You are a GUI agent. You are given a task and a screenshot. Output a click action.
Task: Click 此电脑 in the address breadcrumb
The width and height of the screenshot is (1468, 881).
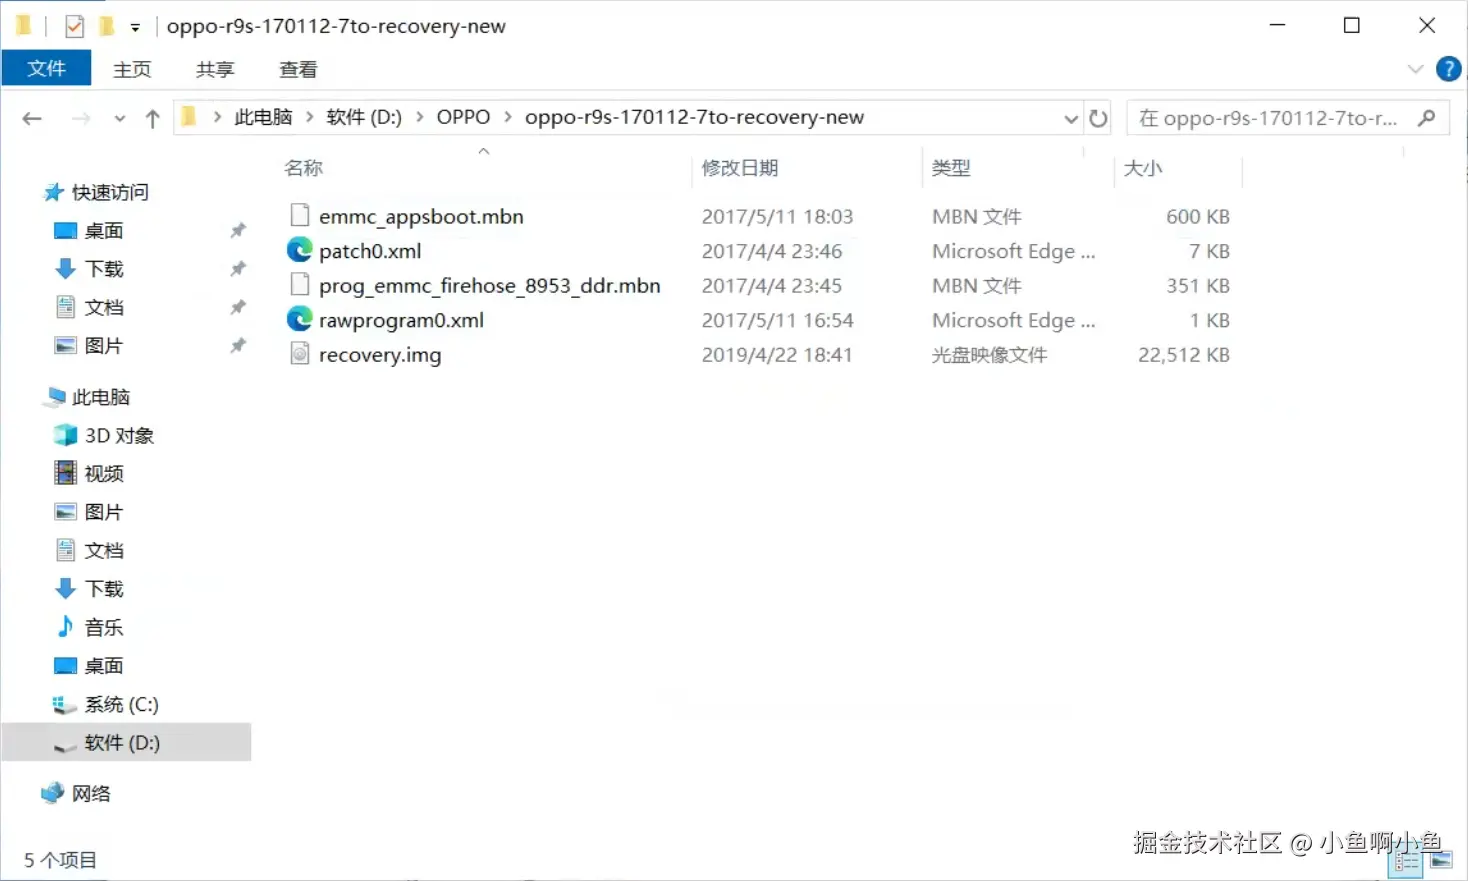(263, 117)
